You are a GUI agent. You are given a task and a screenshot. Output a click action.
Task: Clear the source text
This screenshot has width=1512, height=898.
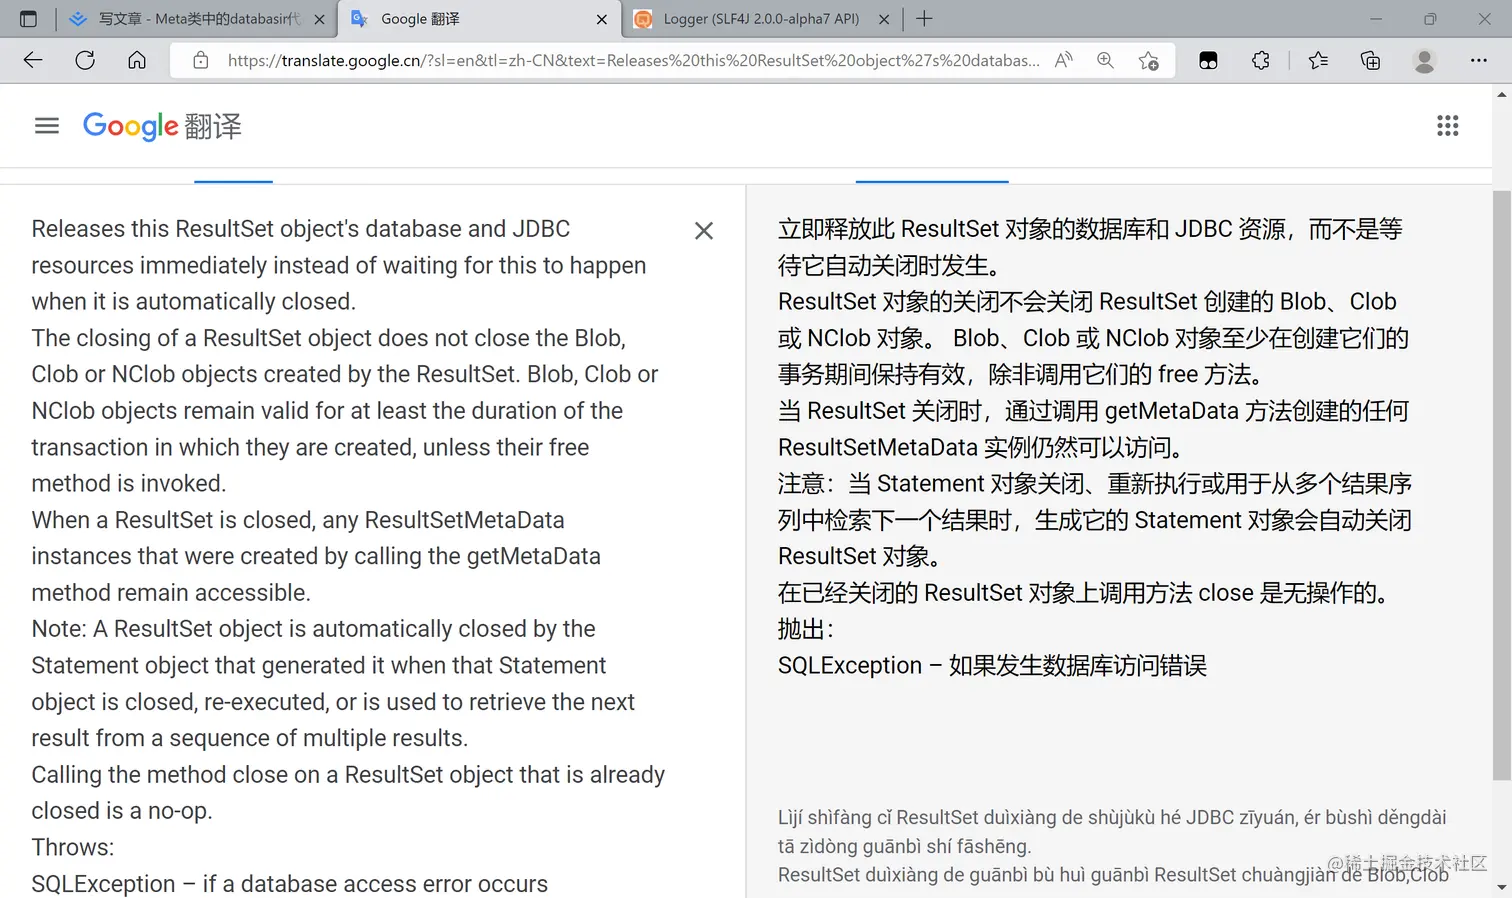(x=704, y=231)
